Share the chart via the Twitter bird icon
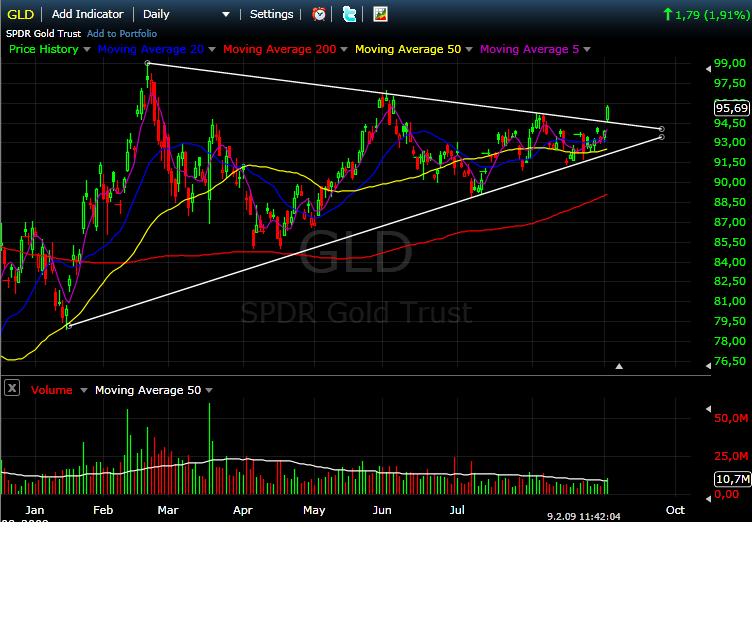The width and height of the screenshot is (752, 640). pyautogui.click(x=349, y=14)
